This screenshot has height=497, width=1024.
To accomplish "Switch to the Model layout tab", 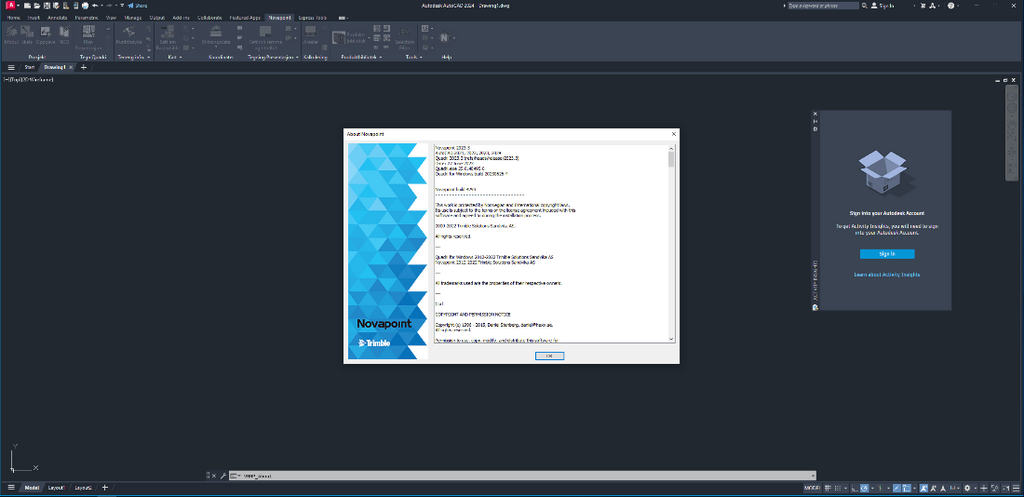I will coord(31,488).
